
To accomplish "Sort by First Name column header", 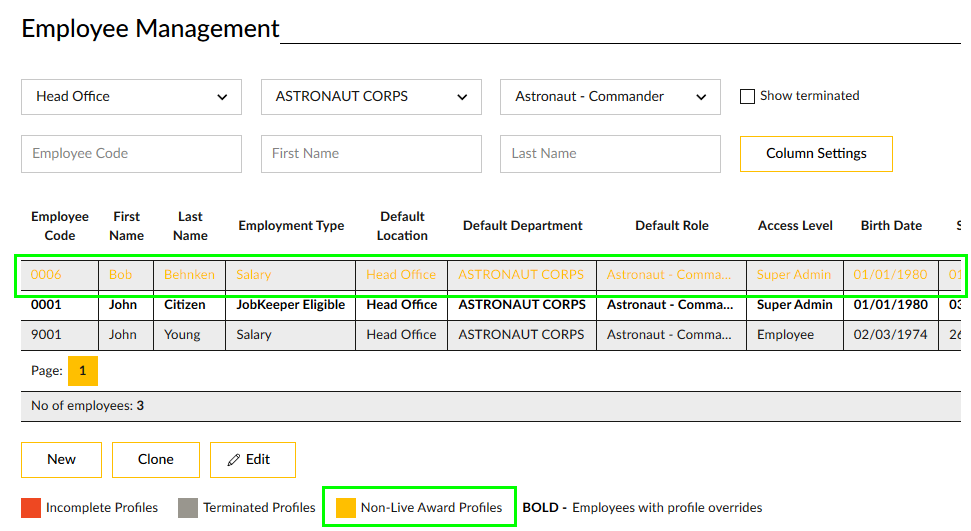I will (126, 226).
